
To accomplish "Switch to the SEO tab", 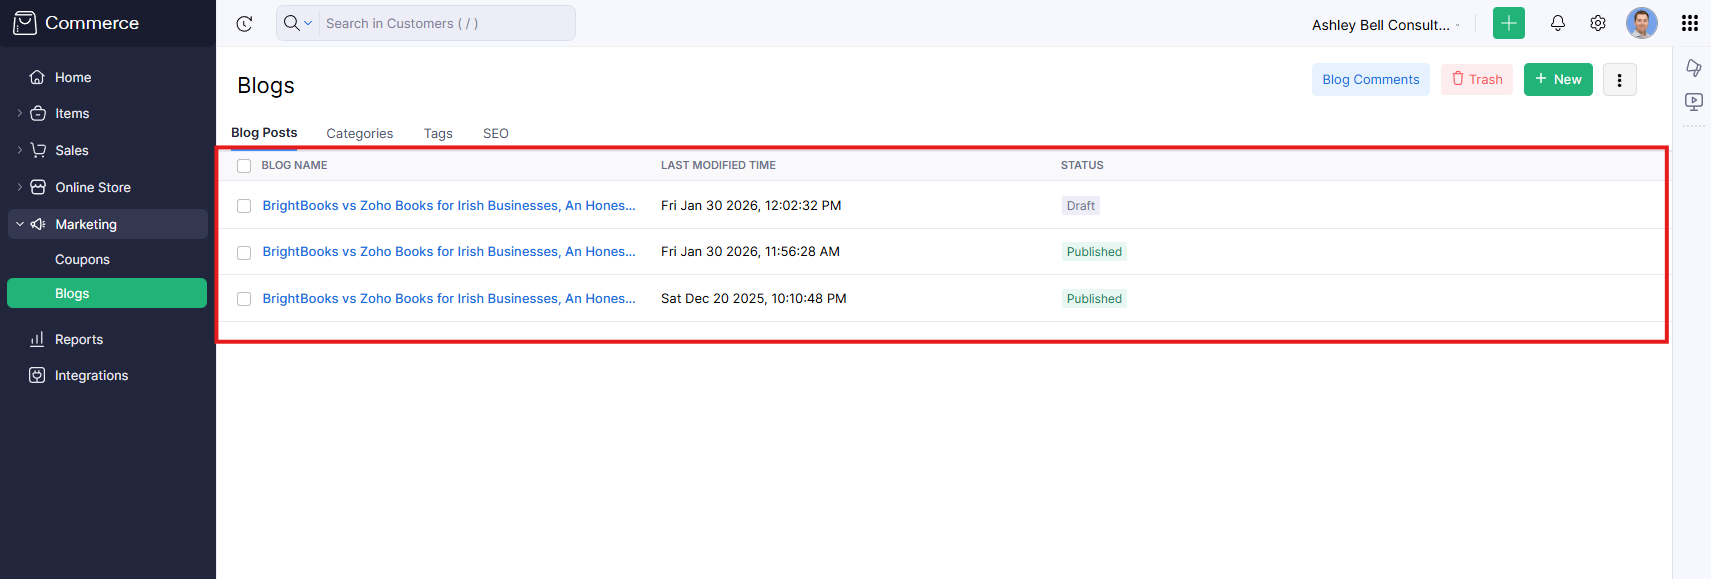I will pos(495,133).
